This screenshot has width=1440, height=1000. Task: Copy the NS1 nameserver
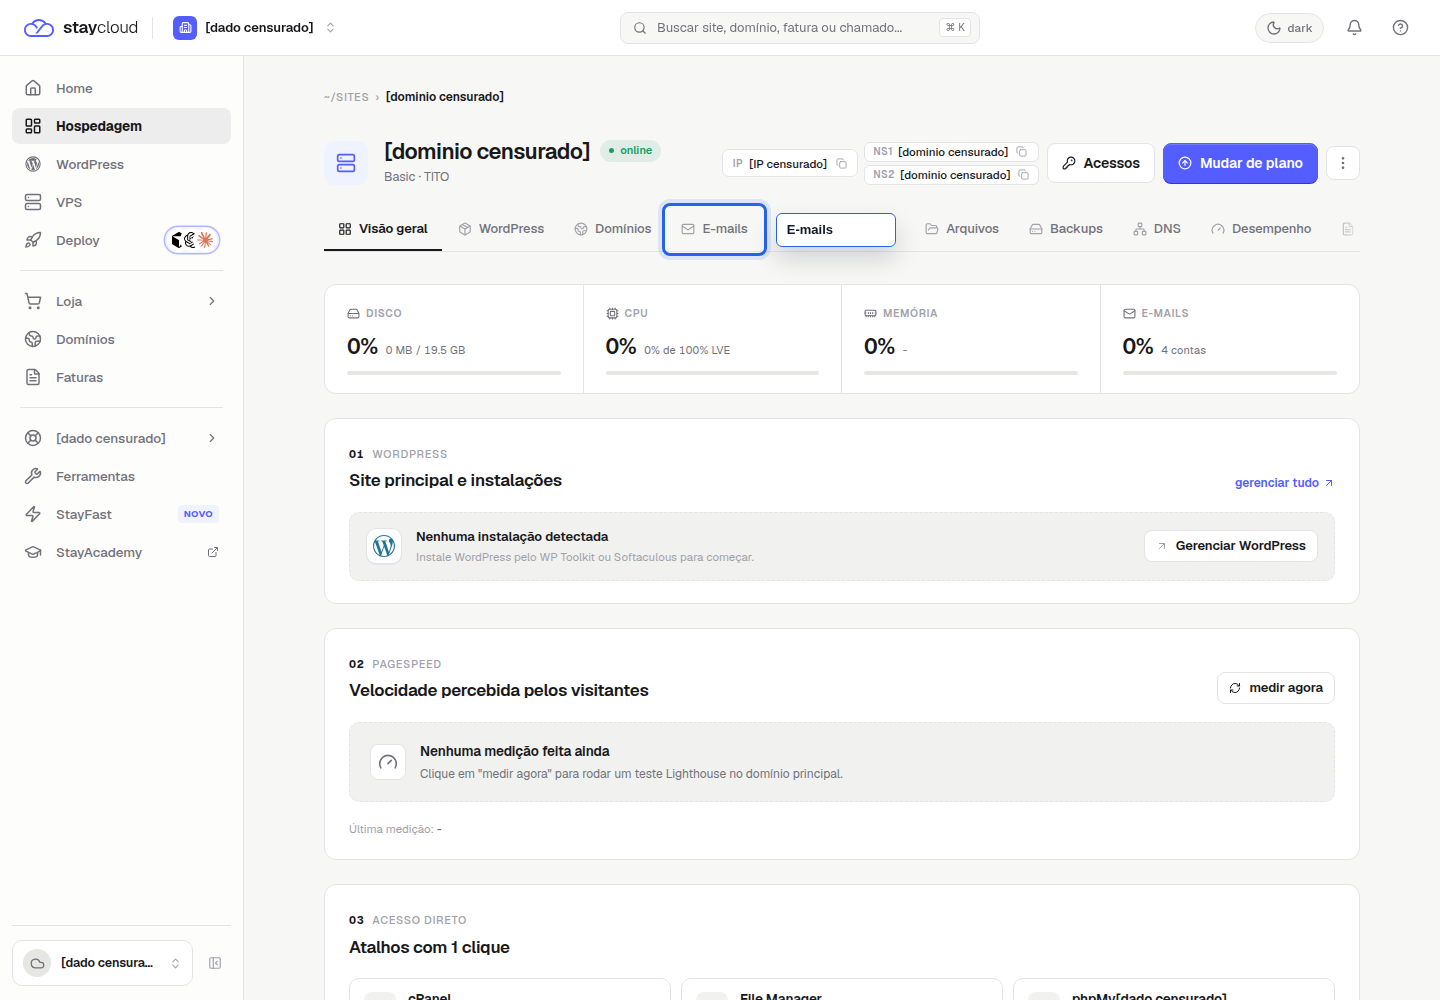(x=1022, y=152)
